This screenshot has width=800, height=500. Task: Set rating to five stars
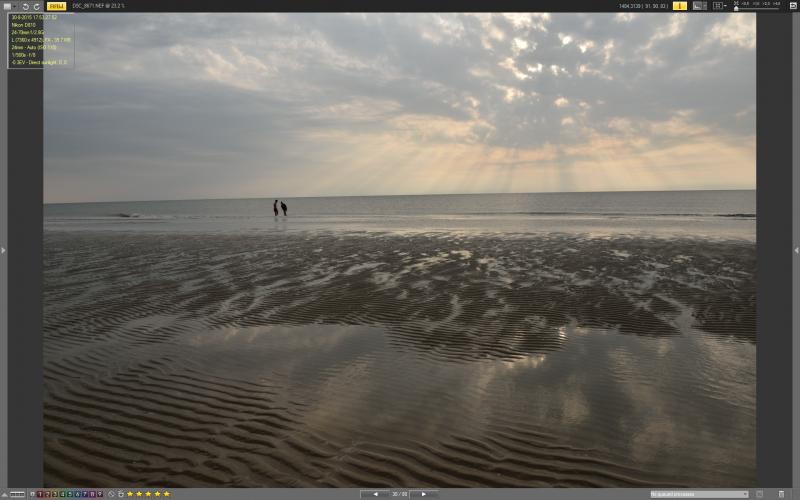click(166, 494)
